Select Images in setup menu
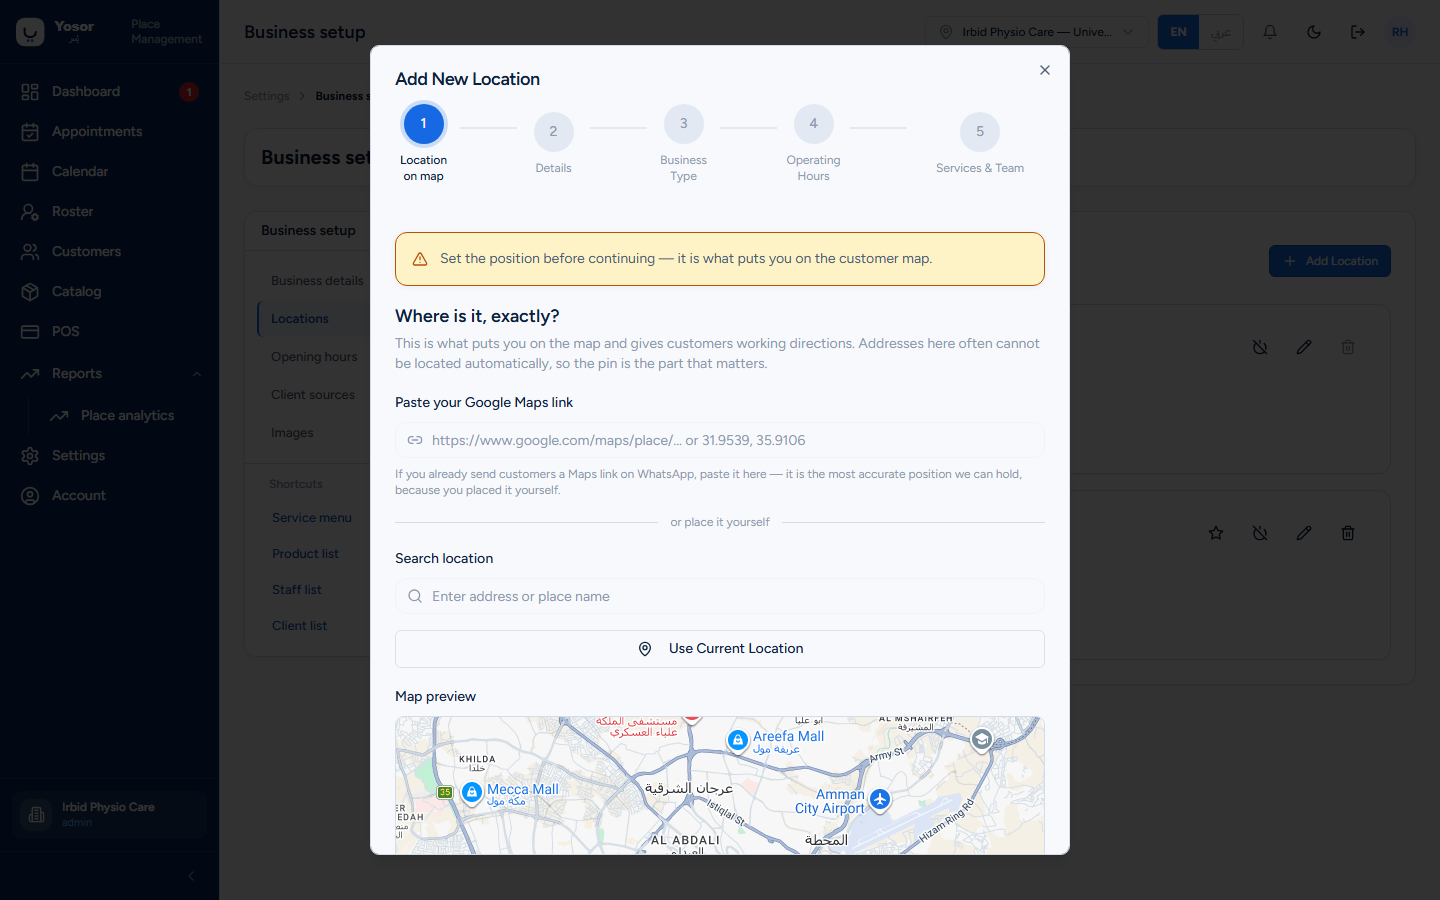The width and height of the screenshot is (1440, 900). [292, 433]
